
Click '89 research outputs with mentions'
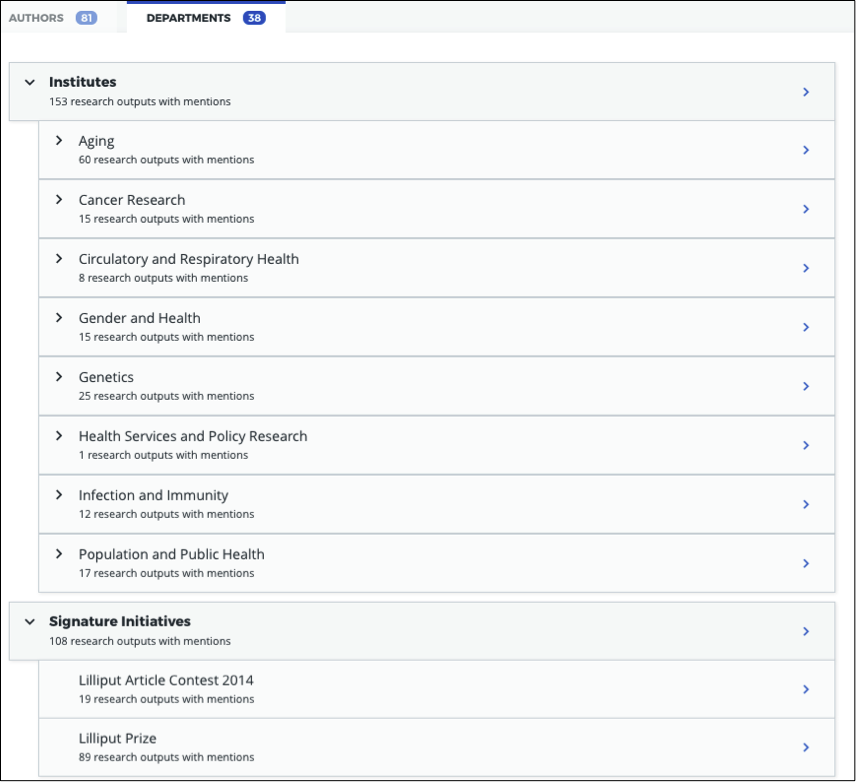pyautogui.click(x=167, y=757)
